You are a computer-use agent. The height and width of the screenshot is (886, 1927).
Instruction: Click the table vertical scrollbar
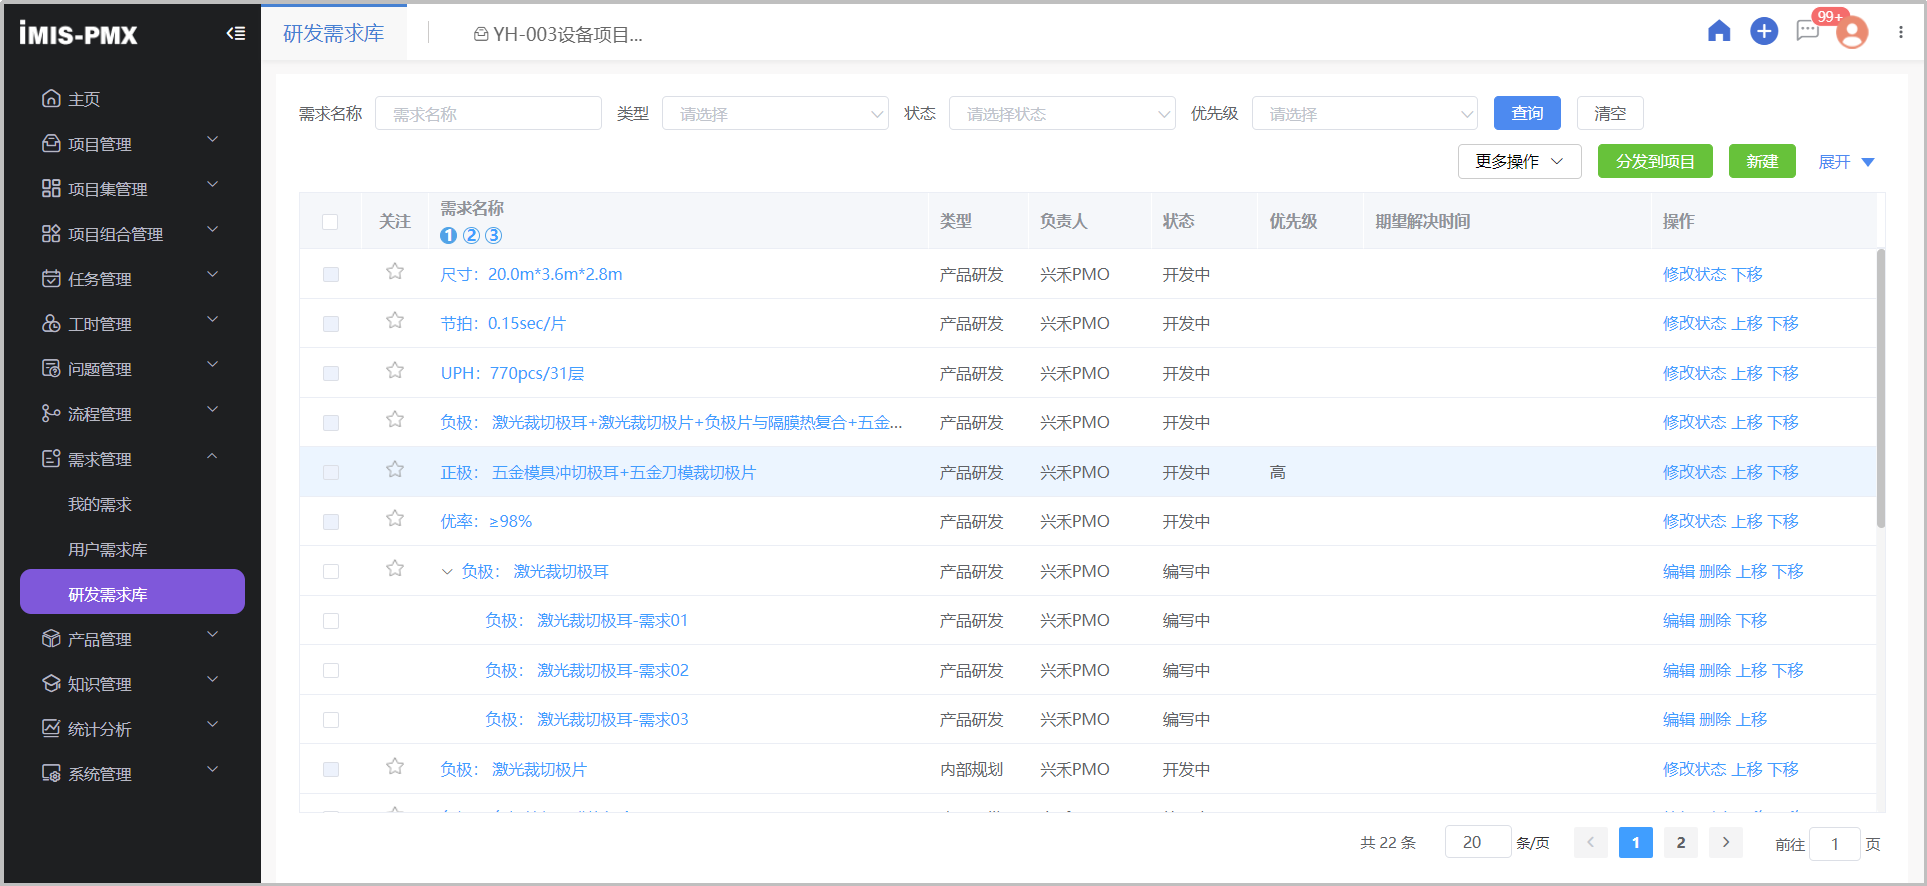tap(1880, 390)
